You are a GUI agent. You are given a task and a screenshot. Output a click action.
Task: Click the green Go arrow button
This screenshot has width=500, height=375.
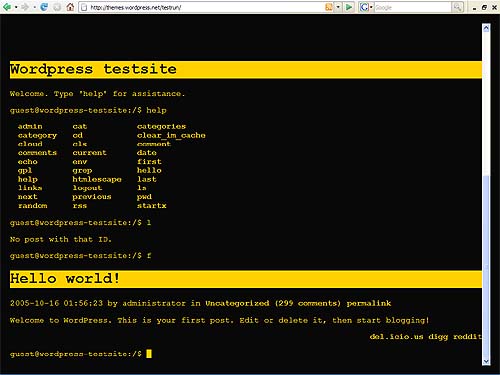click(x=349, y=7)
